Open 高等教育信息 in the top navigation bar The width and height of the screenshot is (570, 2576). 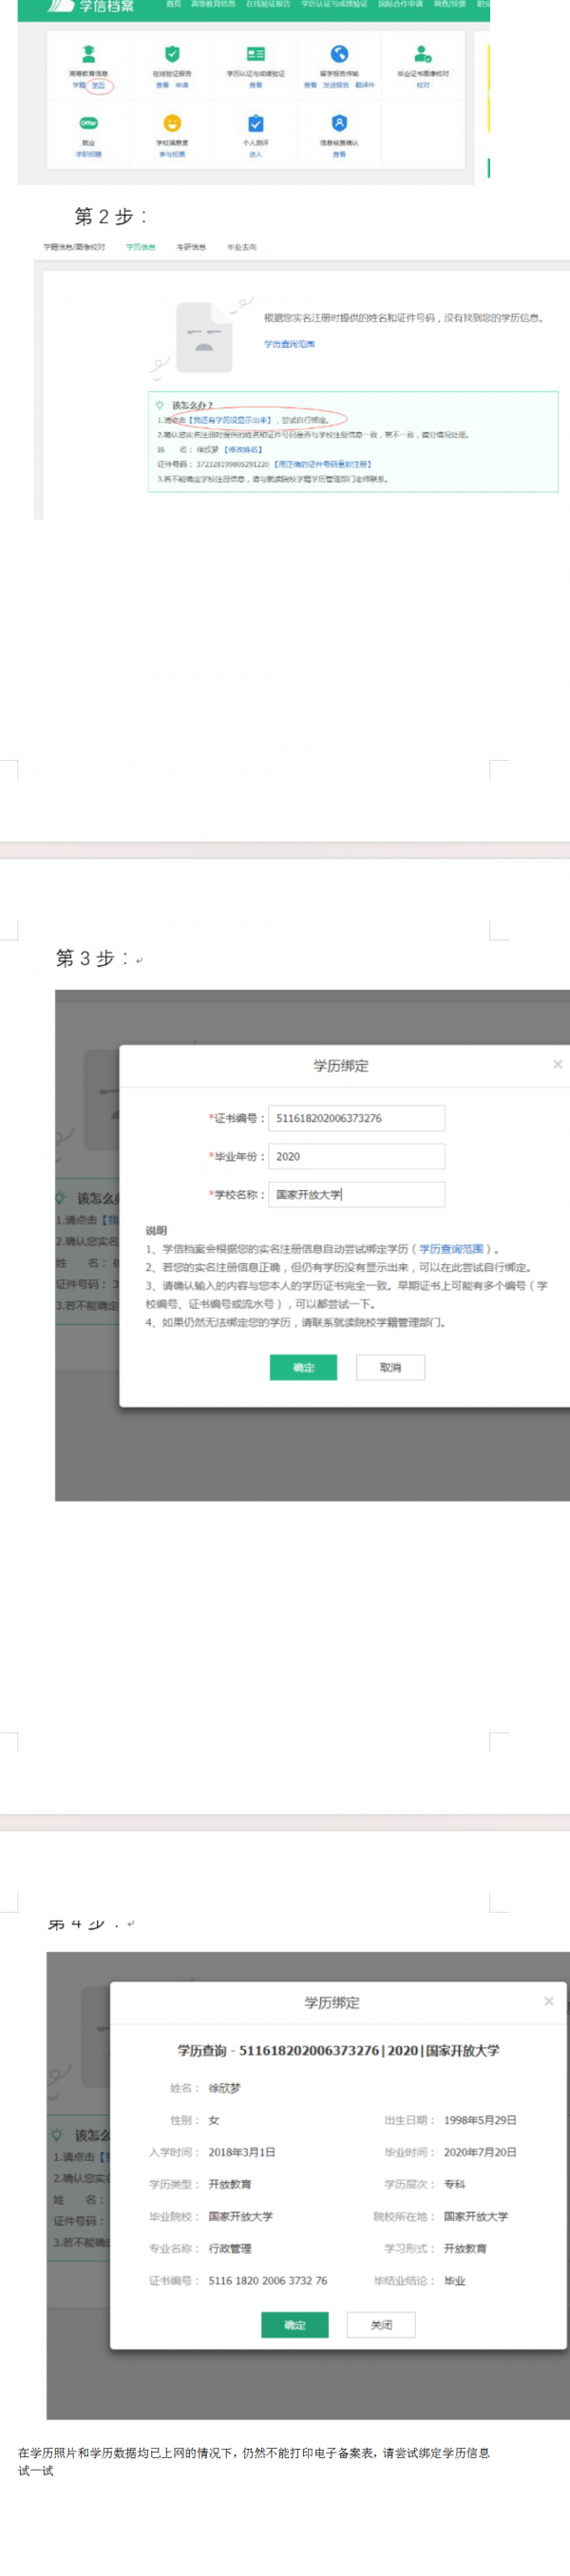(x=213, y=4)
